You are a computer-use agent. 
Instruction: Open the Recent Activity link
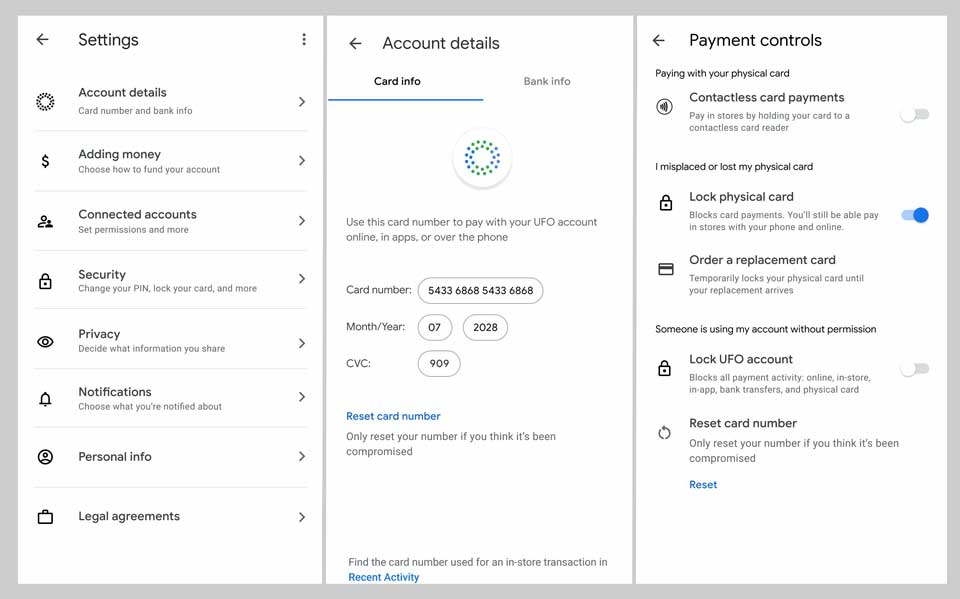384,577
